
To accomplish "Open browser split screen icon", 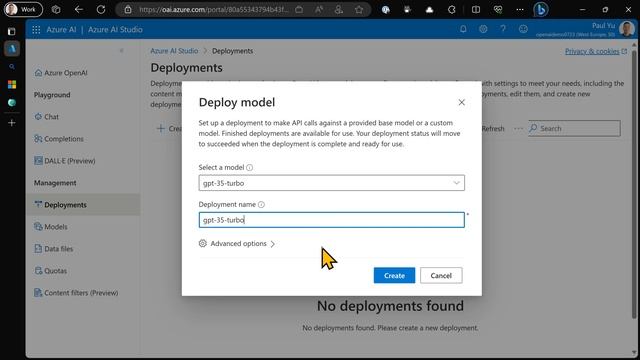I will (476, 9).
